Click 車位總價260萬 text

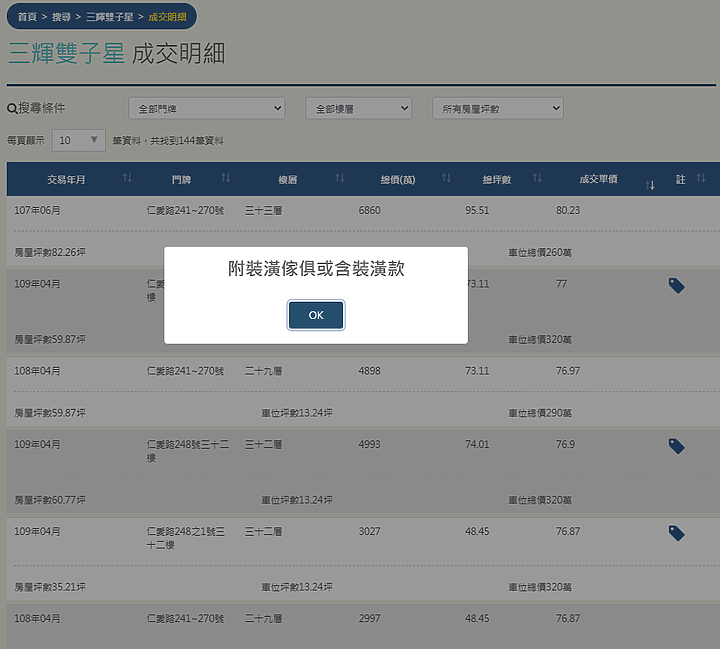coord(540,252)
